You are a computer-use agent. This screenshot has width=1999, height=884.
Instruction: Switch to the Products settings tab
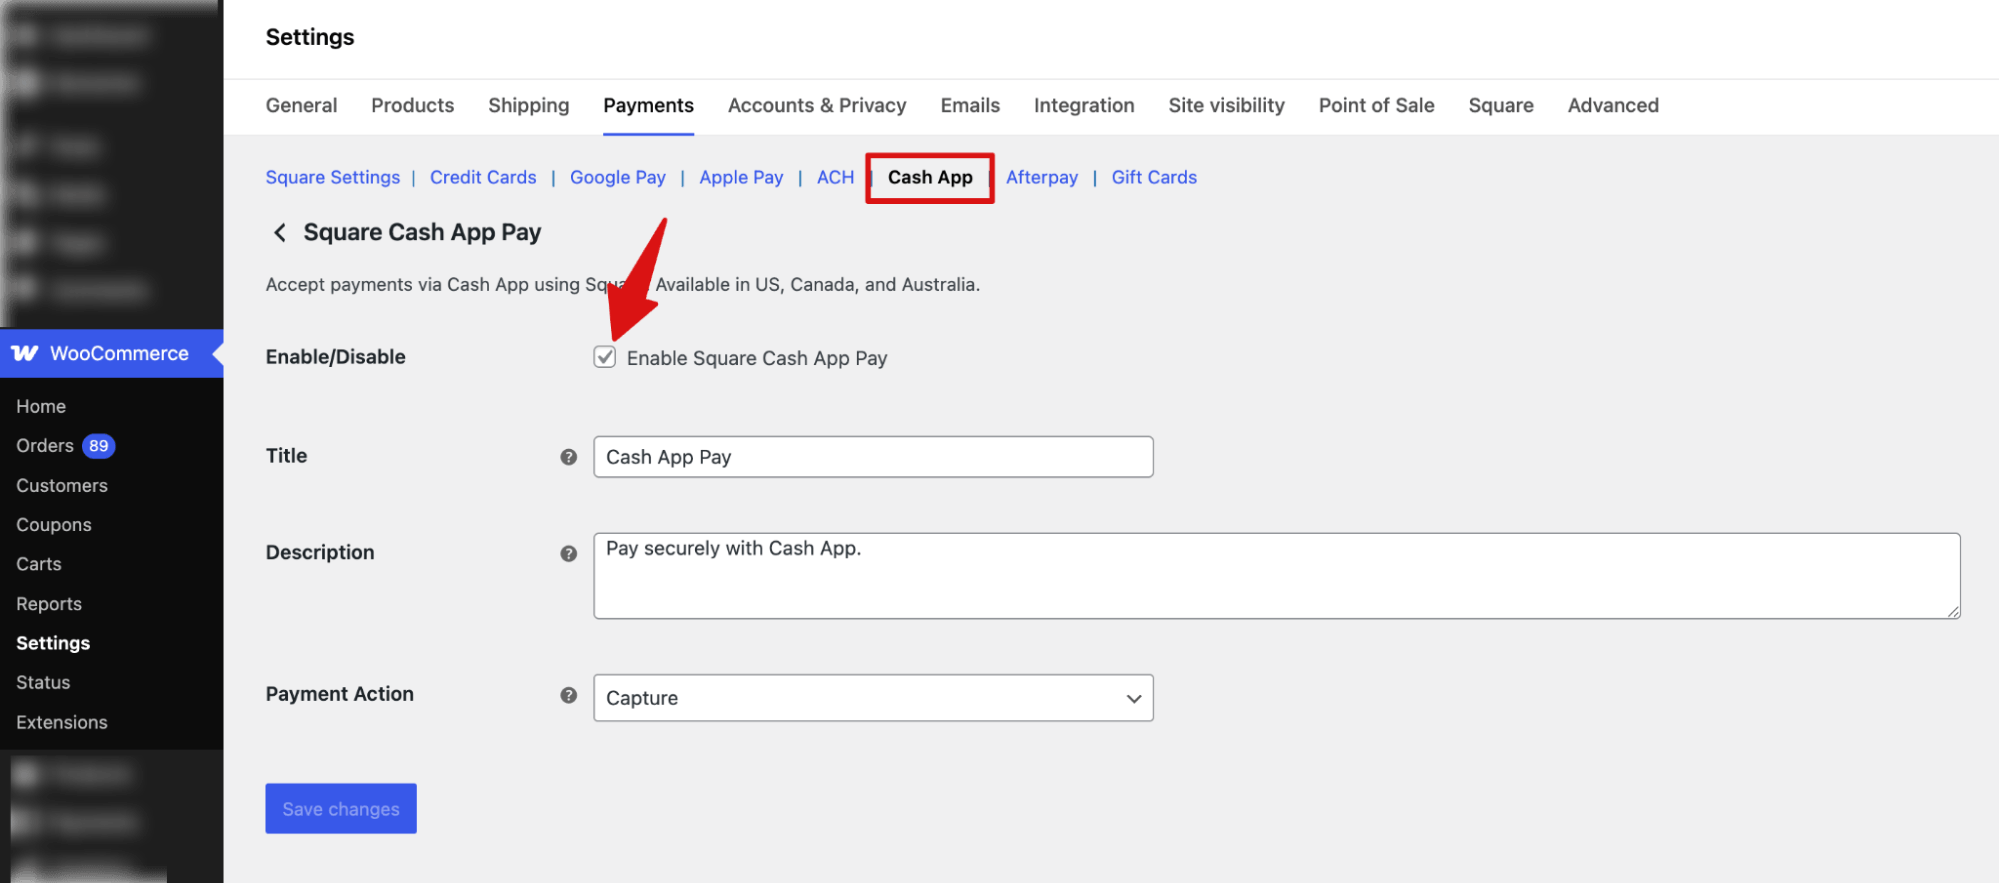412,106
